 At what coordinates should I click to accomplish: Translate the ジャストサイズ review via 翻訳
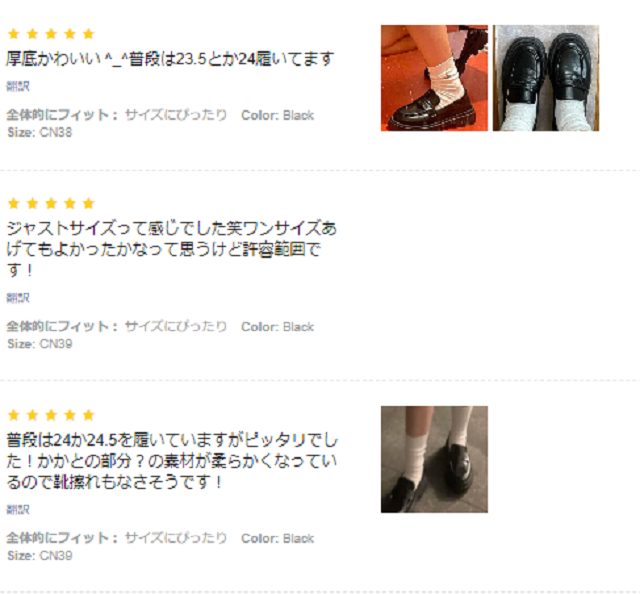pyautogui.click(x=18, y=298)
